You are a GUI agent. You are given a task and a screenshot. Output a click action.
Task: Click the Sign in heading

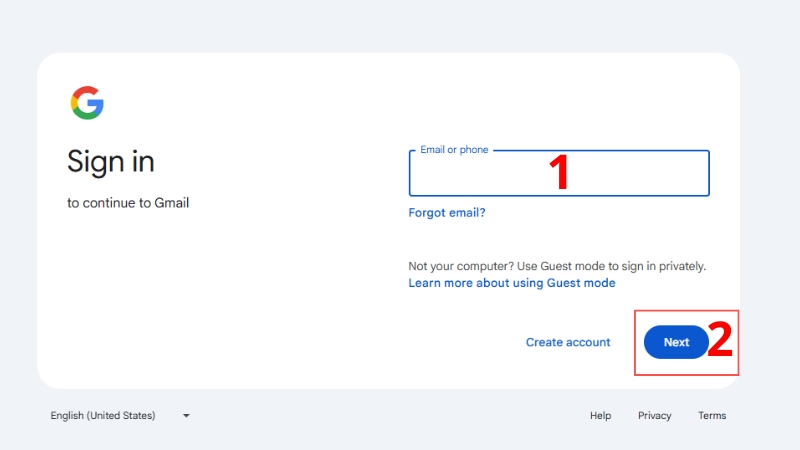110,161
